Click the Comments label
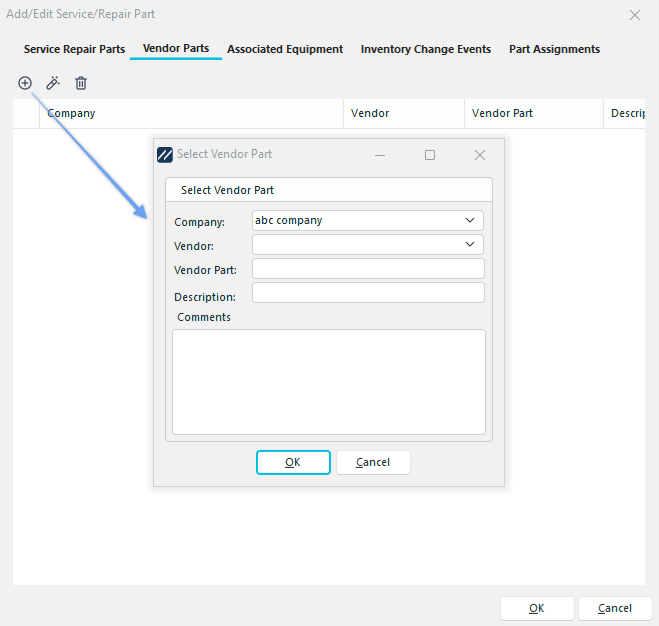Image resolution: width=659 pixels, height=626 pixels. (204, 317)
